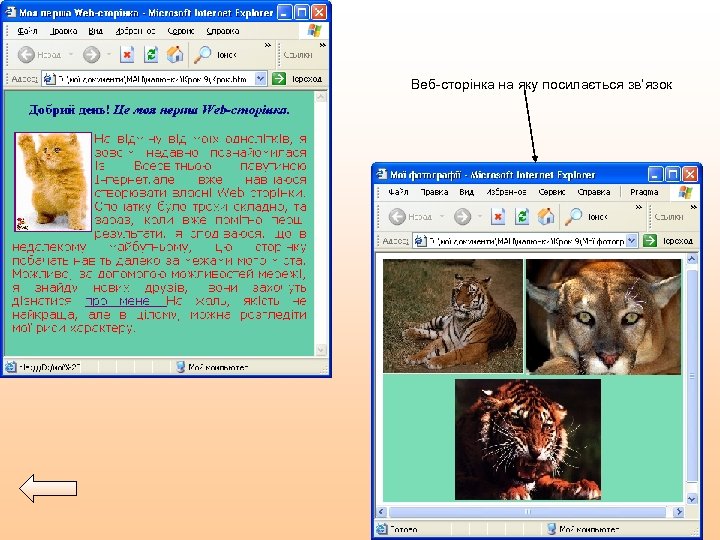
Task: Click green Go button in first web page window
Action: (279, 79)
